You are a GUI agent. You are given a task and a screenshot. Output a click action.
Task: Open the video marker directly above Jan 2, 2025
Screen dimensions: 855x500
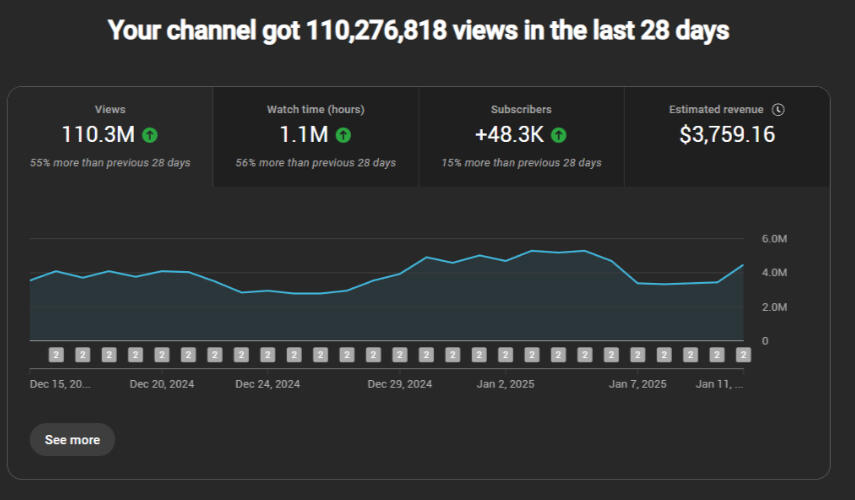(x=505, y=355)
